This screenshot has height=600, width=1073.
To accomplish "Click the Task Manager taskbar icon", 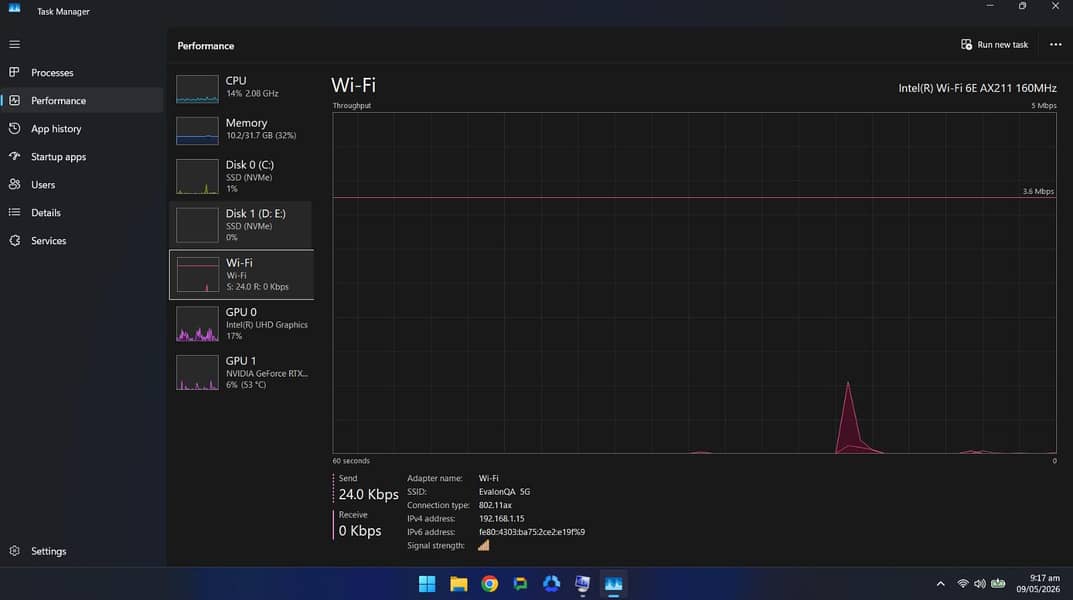I will point(614,584).
